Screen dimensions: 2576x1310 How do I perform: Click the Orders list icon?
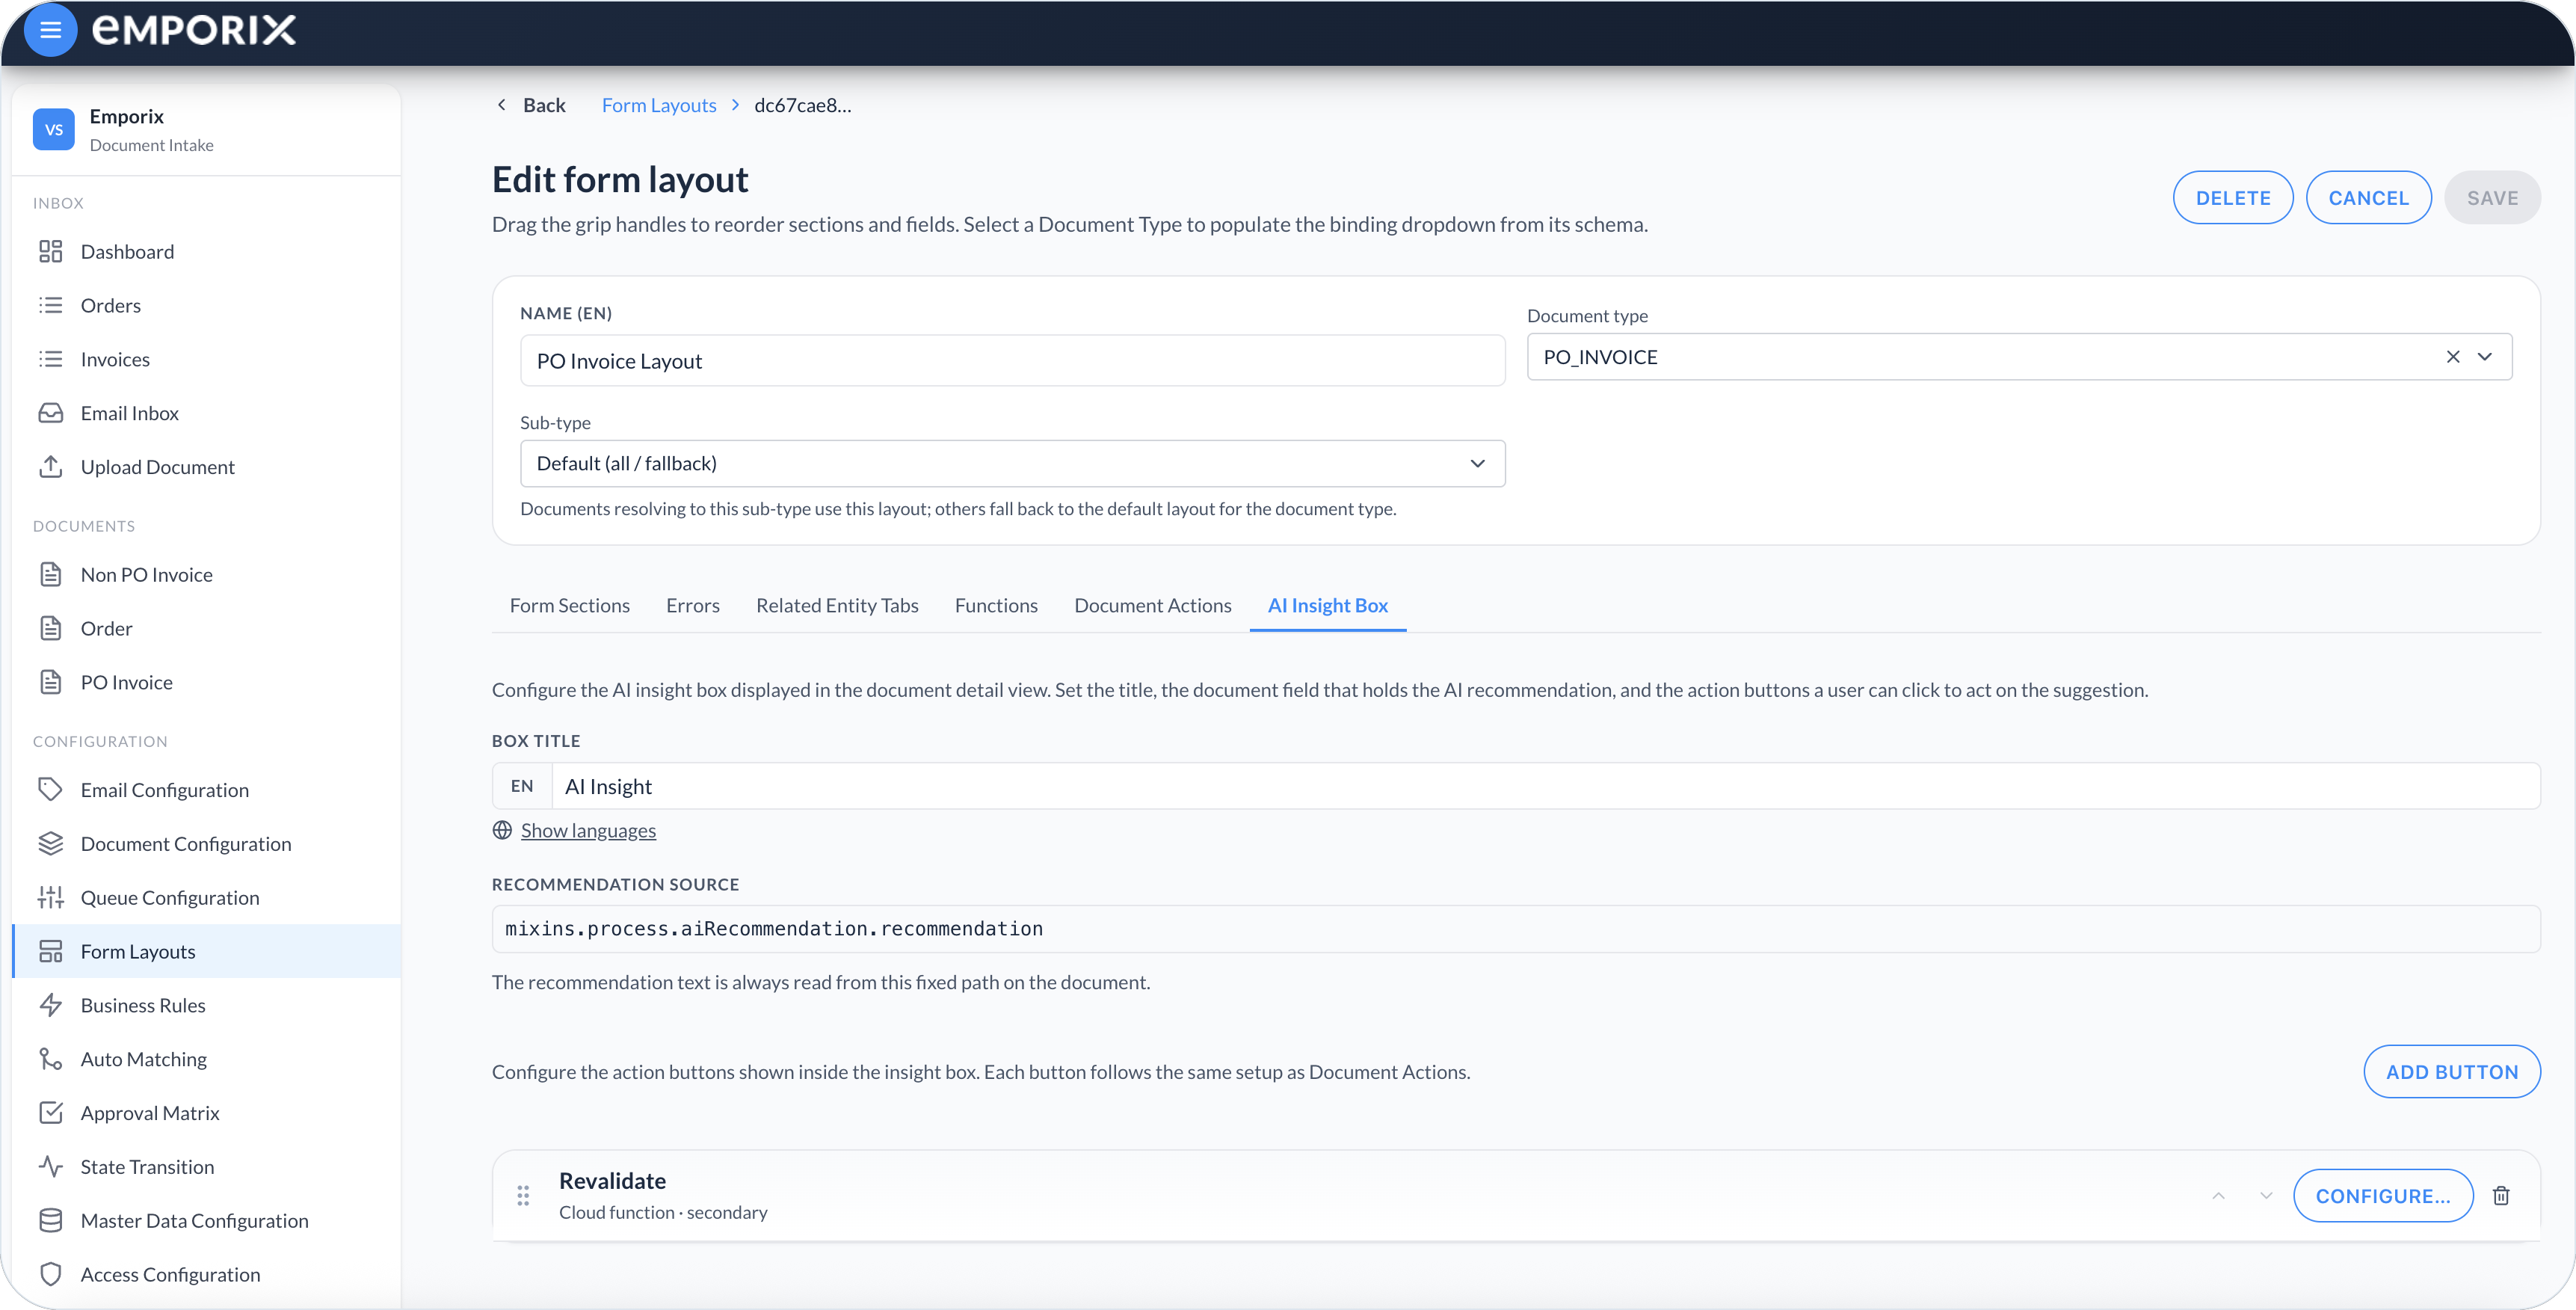[50, 305]
